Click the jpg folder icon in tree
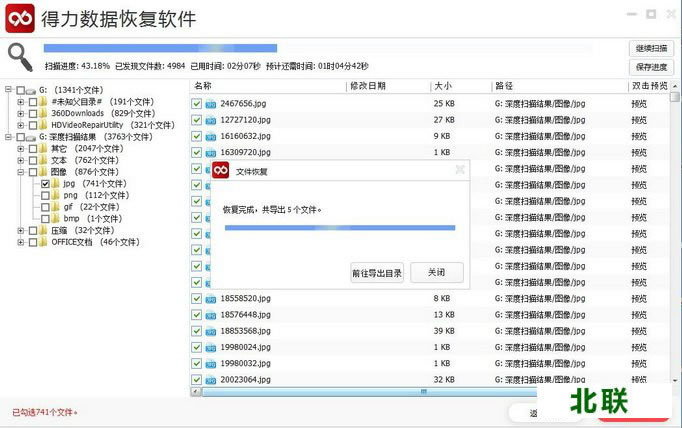This screenshot has height=428, width=682. click(56, 184)
